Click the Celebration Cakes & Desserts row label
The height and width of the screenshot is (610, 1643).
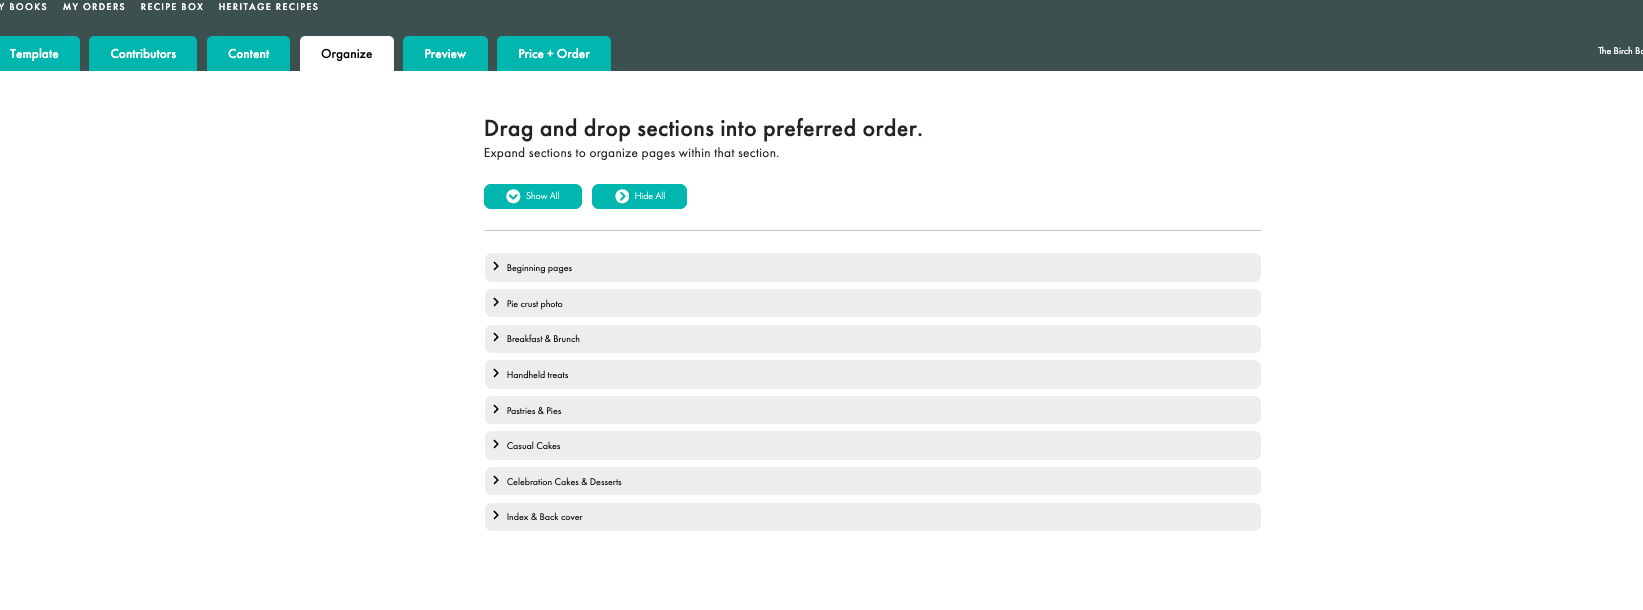click(564, 482)
